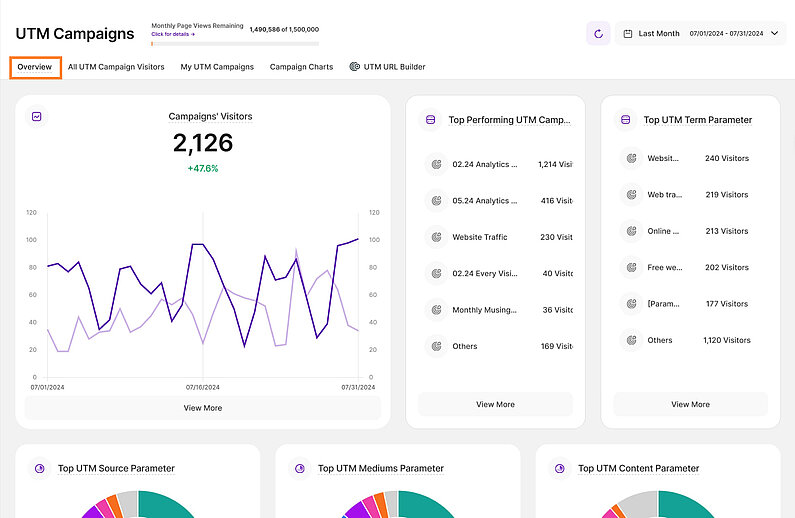This screenshot has width=795, height=518.
Task: Click the chart icon on Campaigns' Visitors card
Action: pyautogui.click(x=37, y=116)
